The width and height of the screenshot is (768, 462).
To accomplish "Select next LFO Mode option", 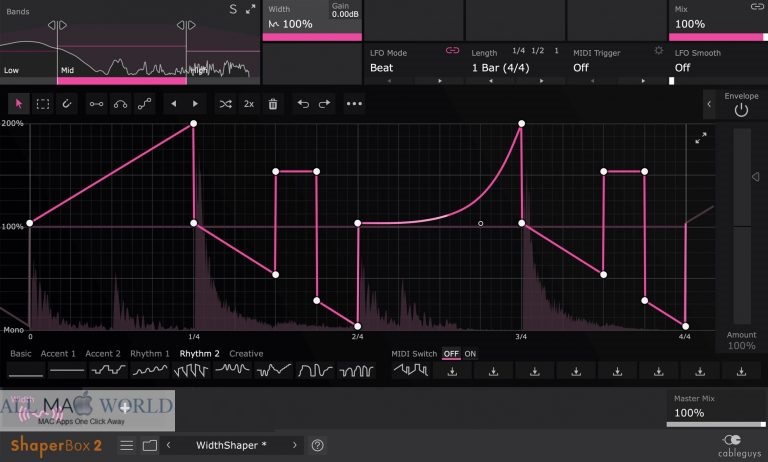I will 440,81.
